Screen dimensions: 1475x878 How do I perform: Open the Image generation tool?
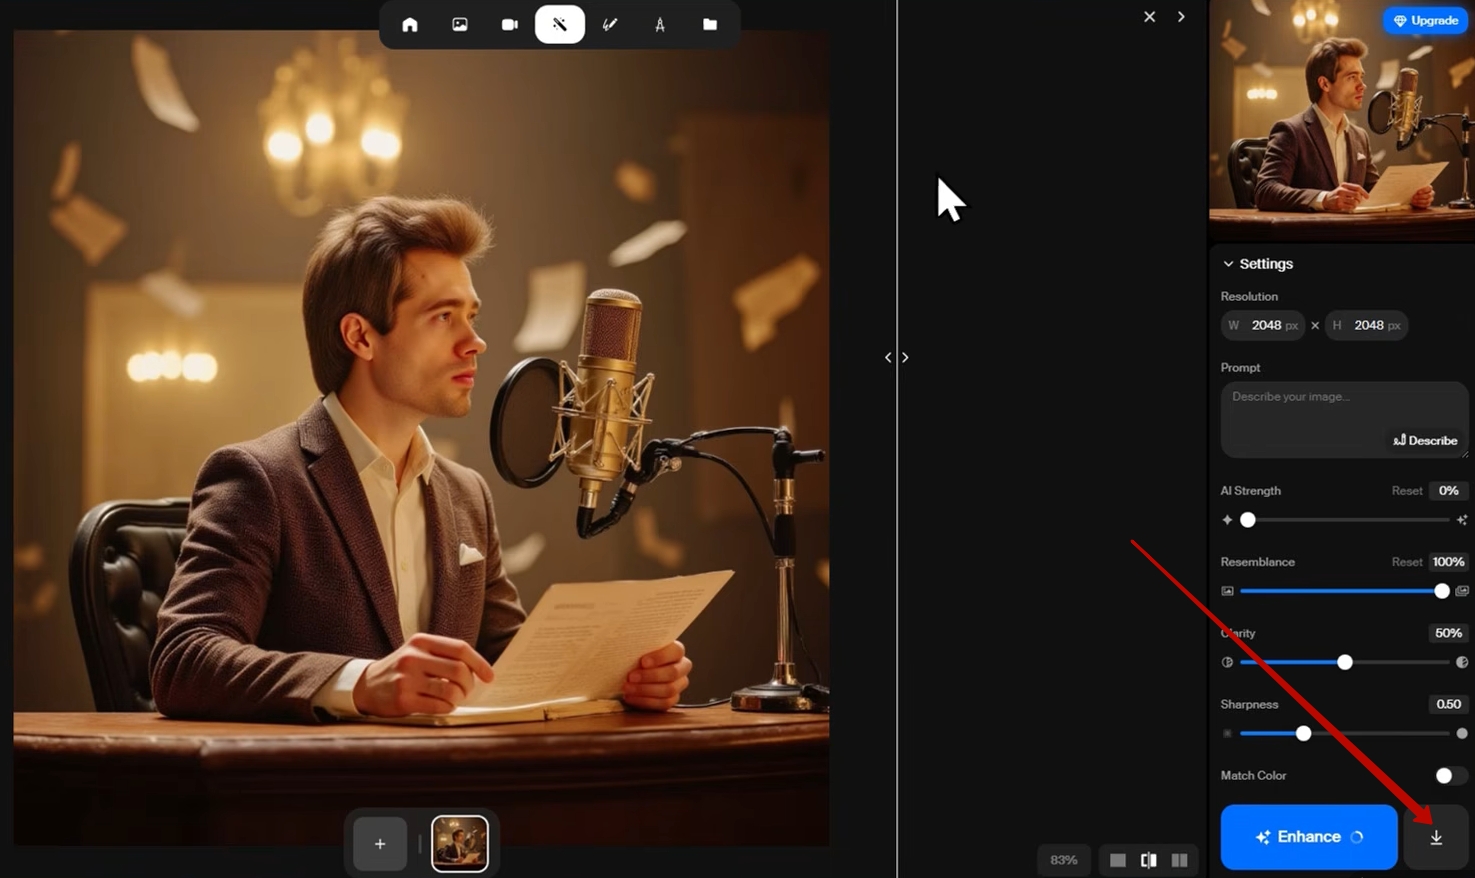[460, 25]
